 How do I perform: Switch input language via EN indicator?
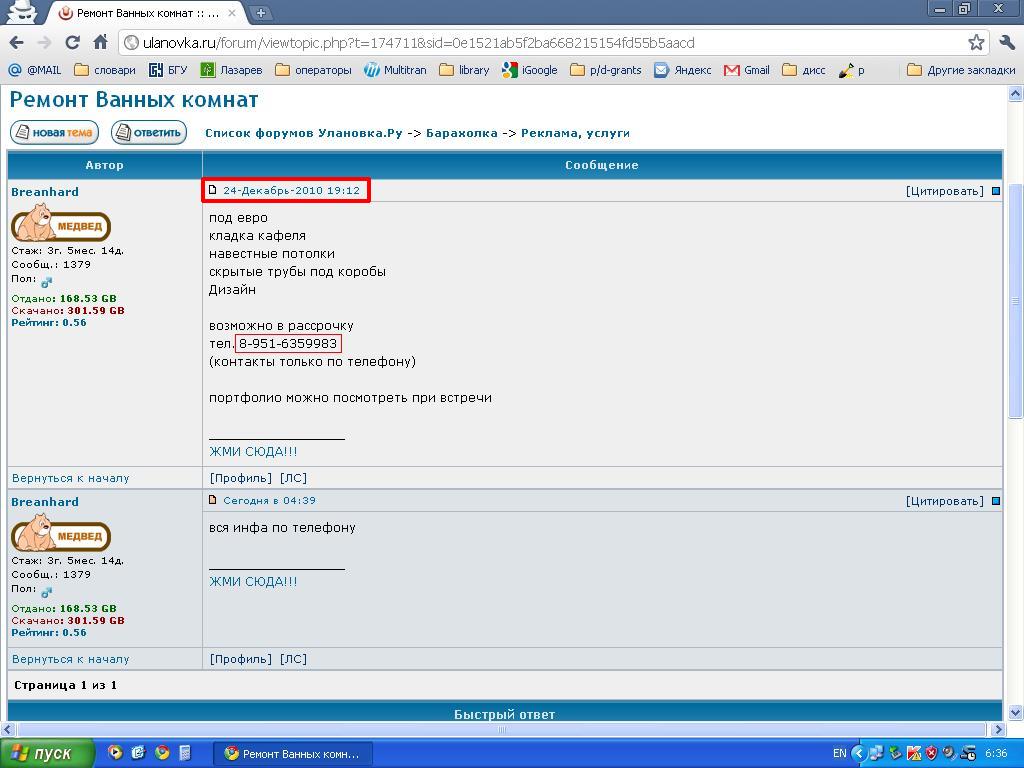pos(839,753)
